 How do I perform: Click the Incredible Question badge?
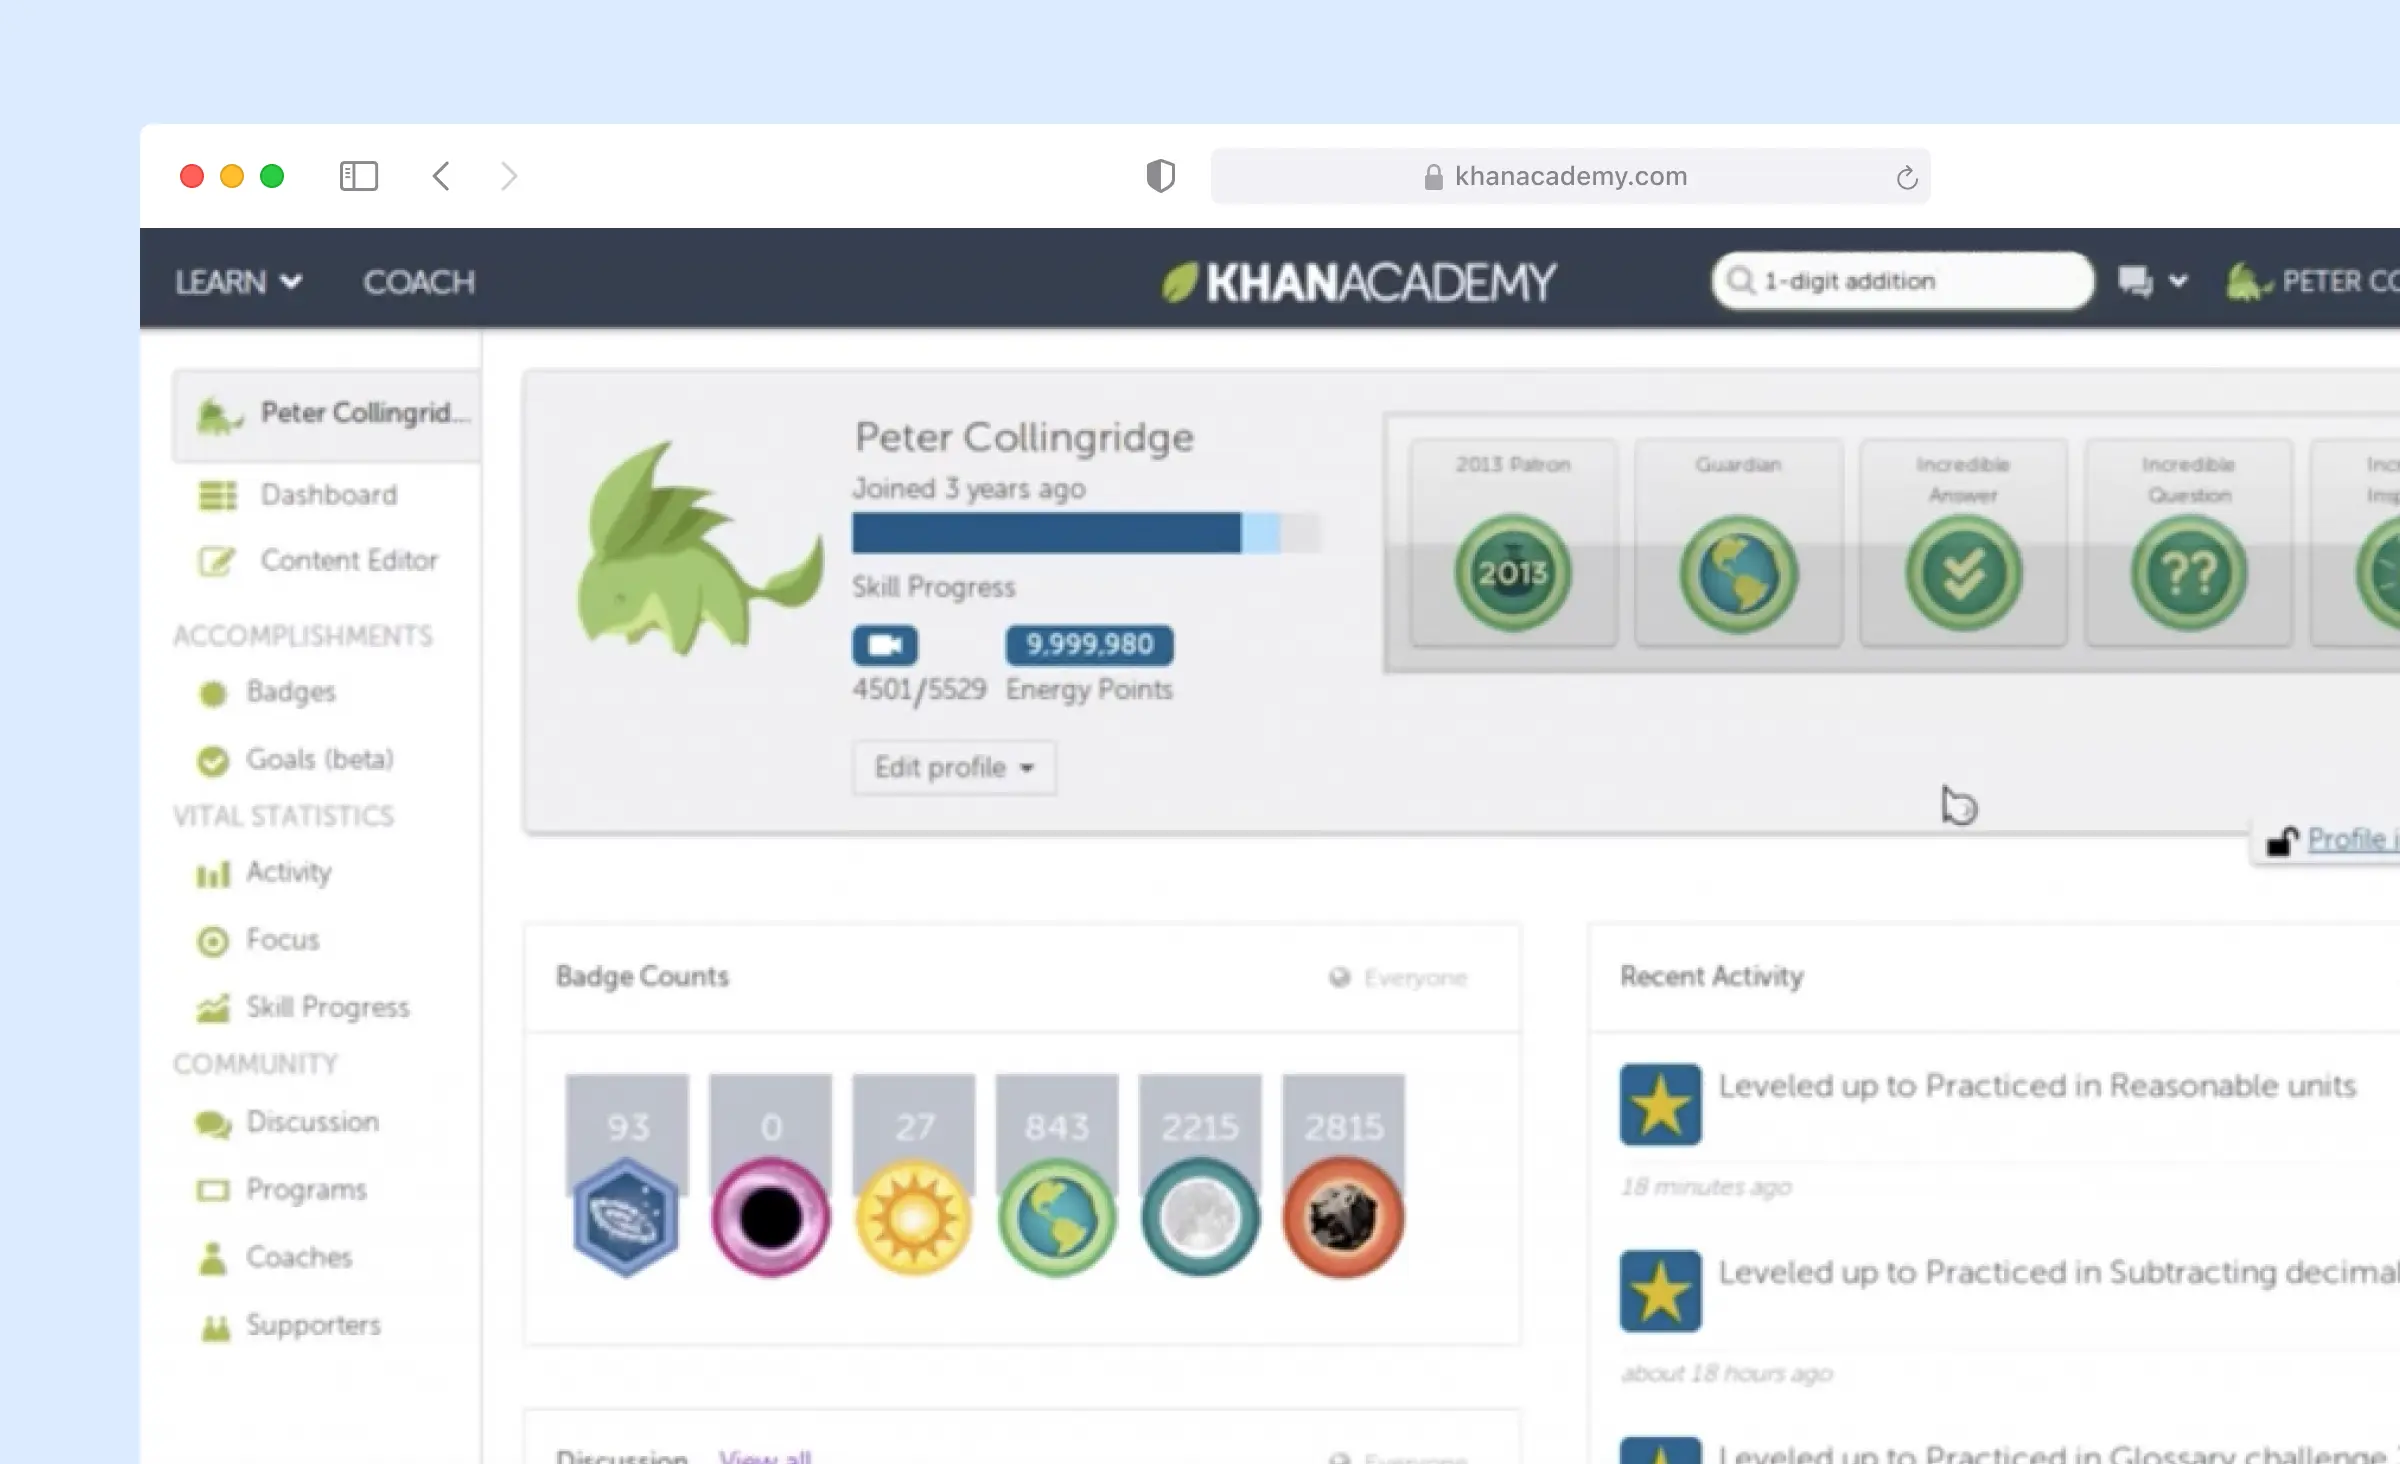(x=2189, y=574)
